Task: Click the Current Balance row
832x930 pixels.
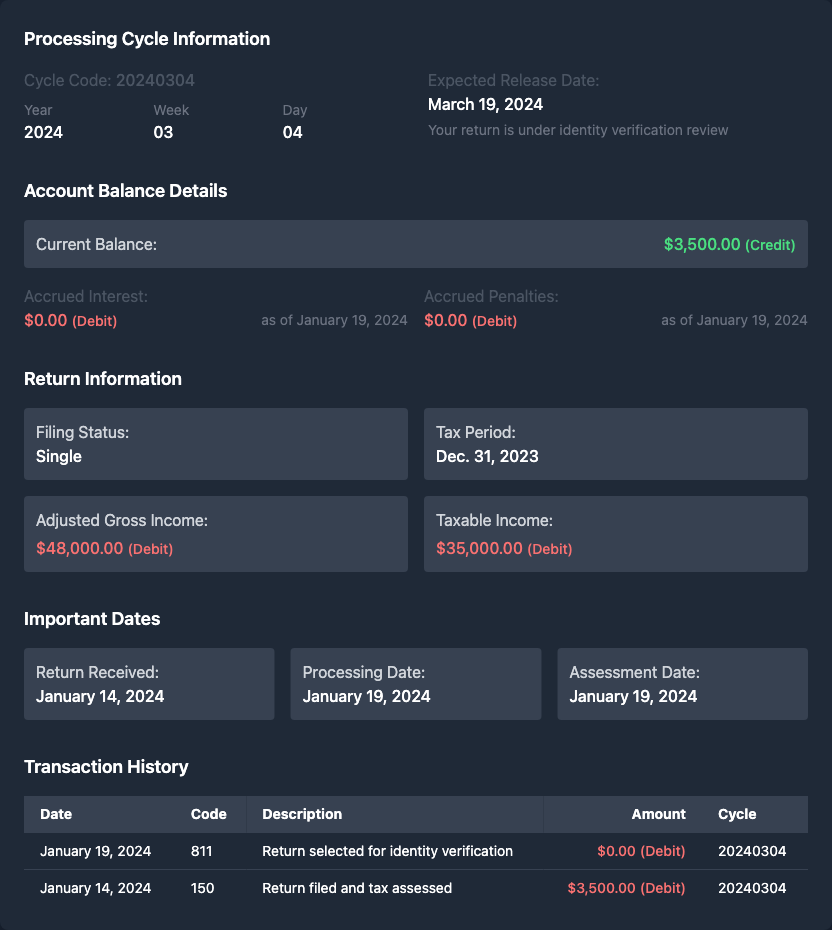Action: 415,244
